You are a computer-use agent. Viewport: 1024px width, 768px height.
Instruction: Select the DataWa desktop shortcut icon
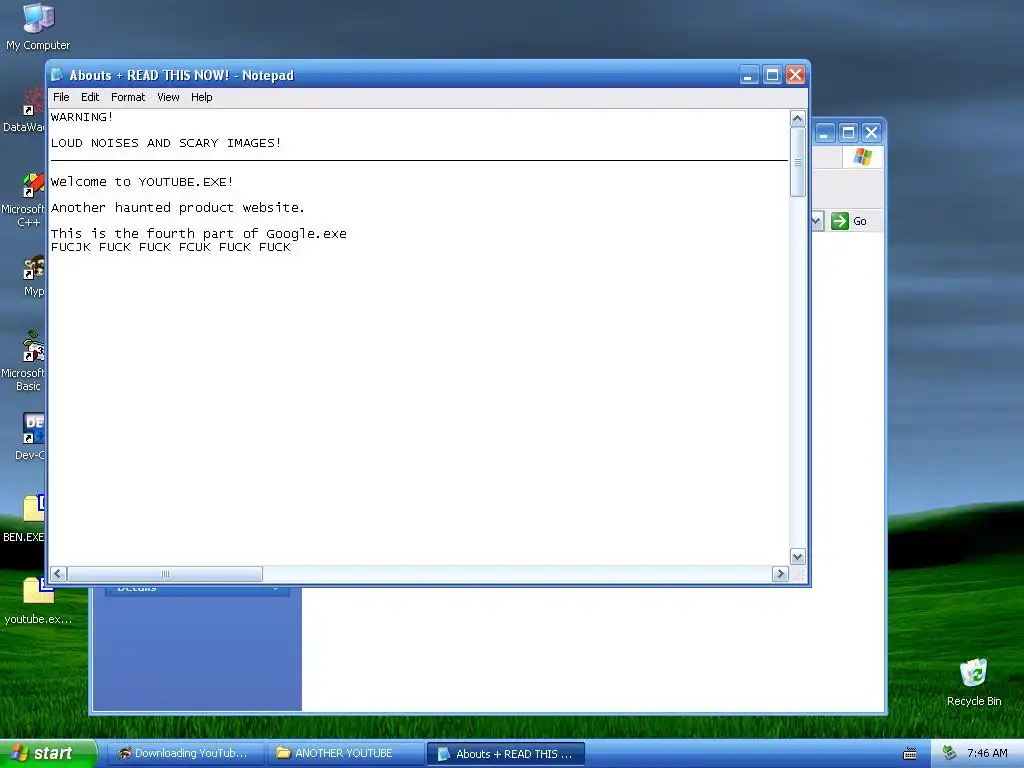(x=24, y=111)
